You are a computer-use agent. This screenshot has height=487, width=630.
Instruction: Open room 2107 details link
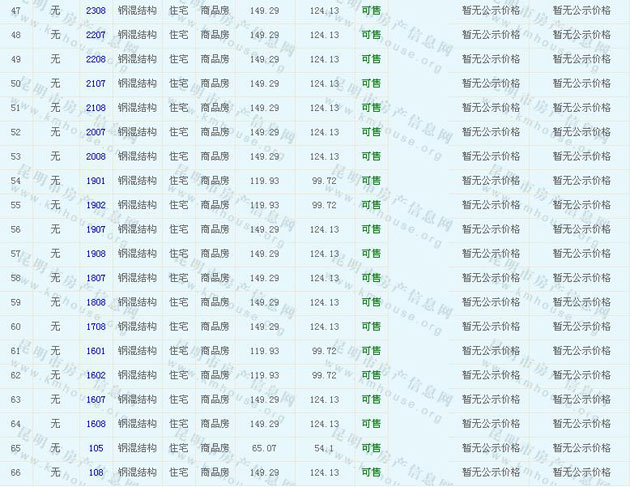[x=96, y=83]
